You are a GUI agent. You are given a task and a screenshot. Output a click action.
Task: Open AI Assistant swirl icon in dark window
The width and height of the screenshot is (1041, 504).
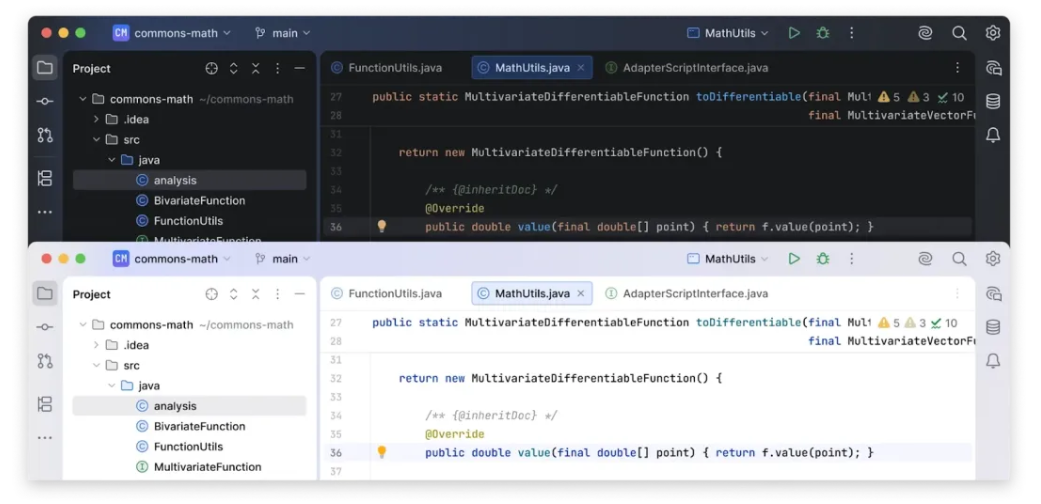point(925,33)
